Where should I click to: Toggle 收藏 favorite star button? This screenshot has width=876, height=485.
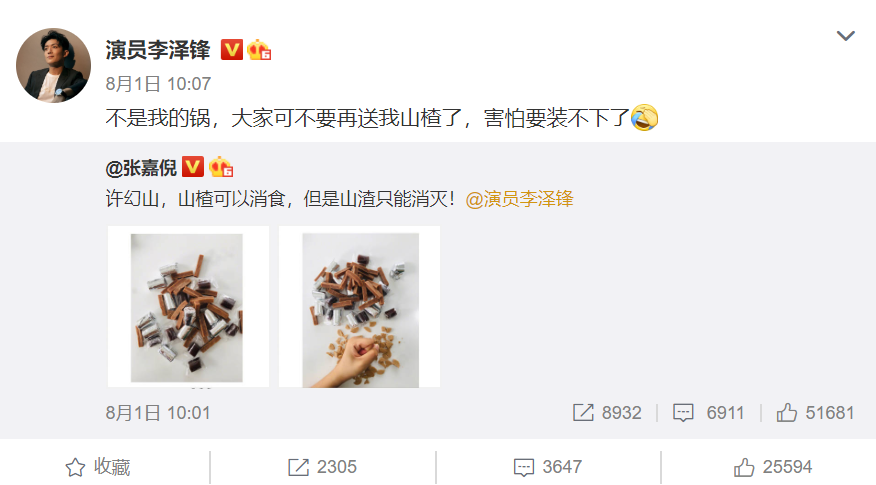pos(98,467)
